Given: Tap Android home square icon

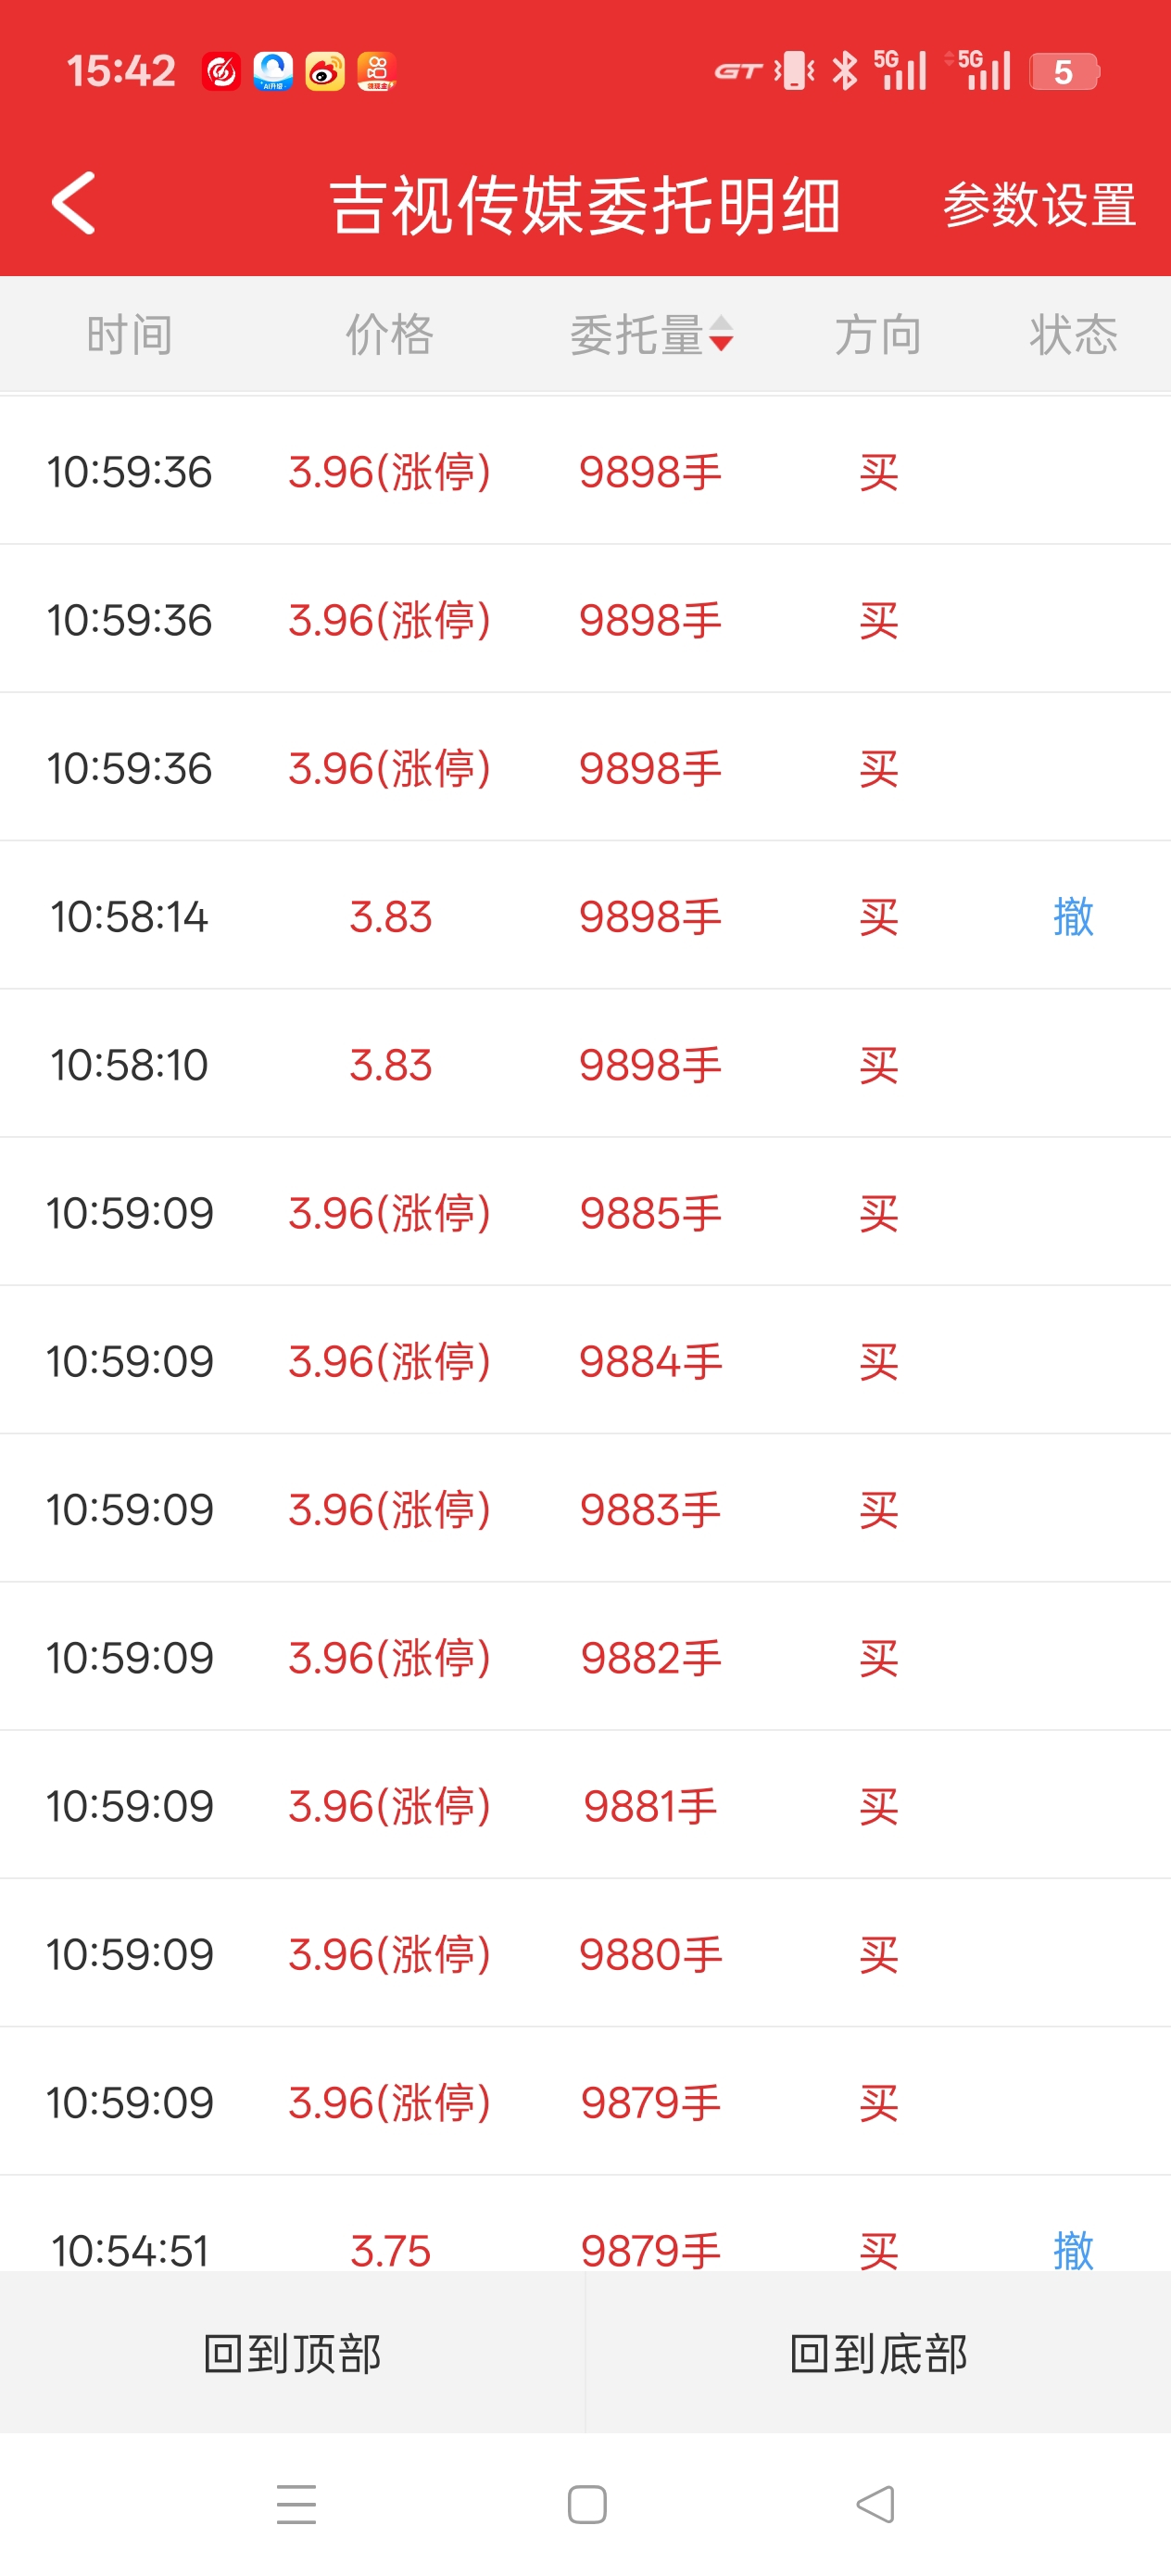Looking at the screenshot, I should (586, 2504).
